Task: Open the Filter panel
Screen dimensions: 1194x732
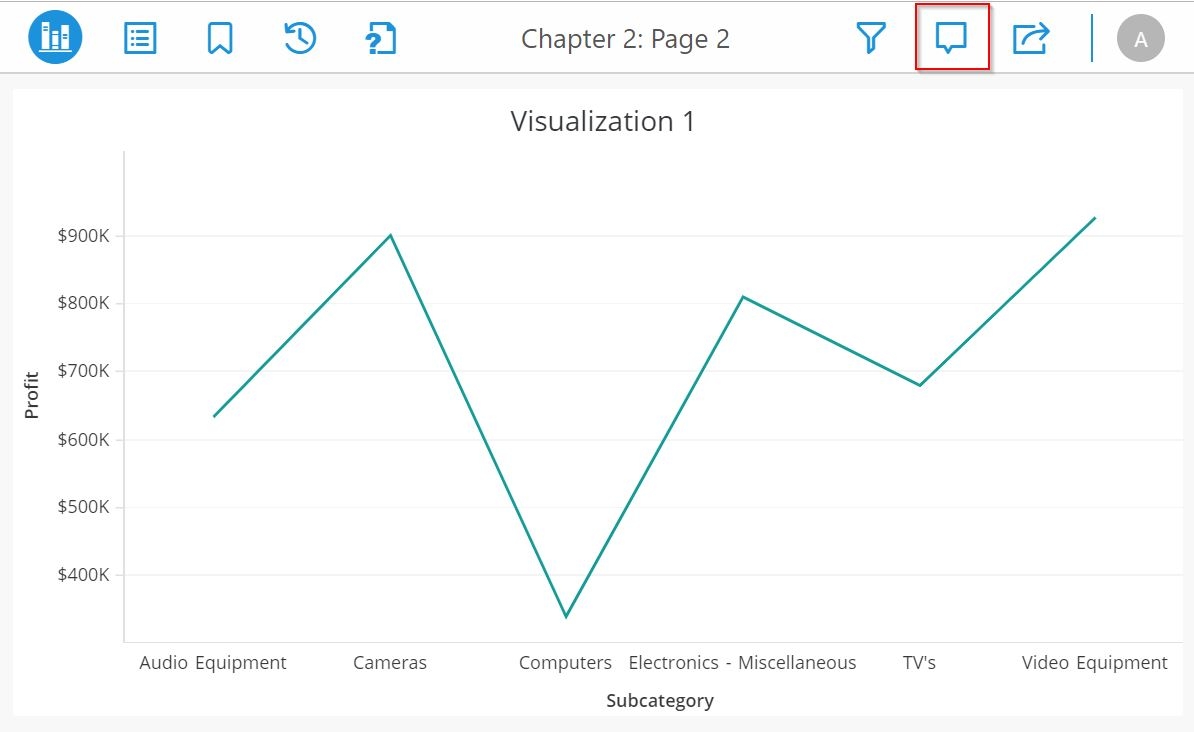Action: 871,38
